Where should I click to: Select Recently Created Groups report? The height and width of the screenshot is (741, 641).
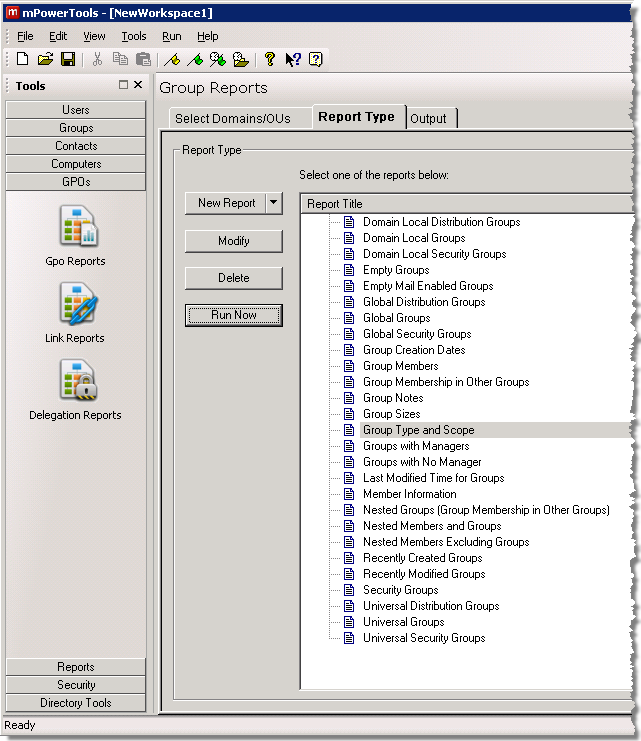[x=423, y=558]
